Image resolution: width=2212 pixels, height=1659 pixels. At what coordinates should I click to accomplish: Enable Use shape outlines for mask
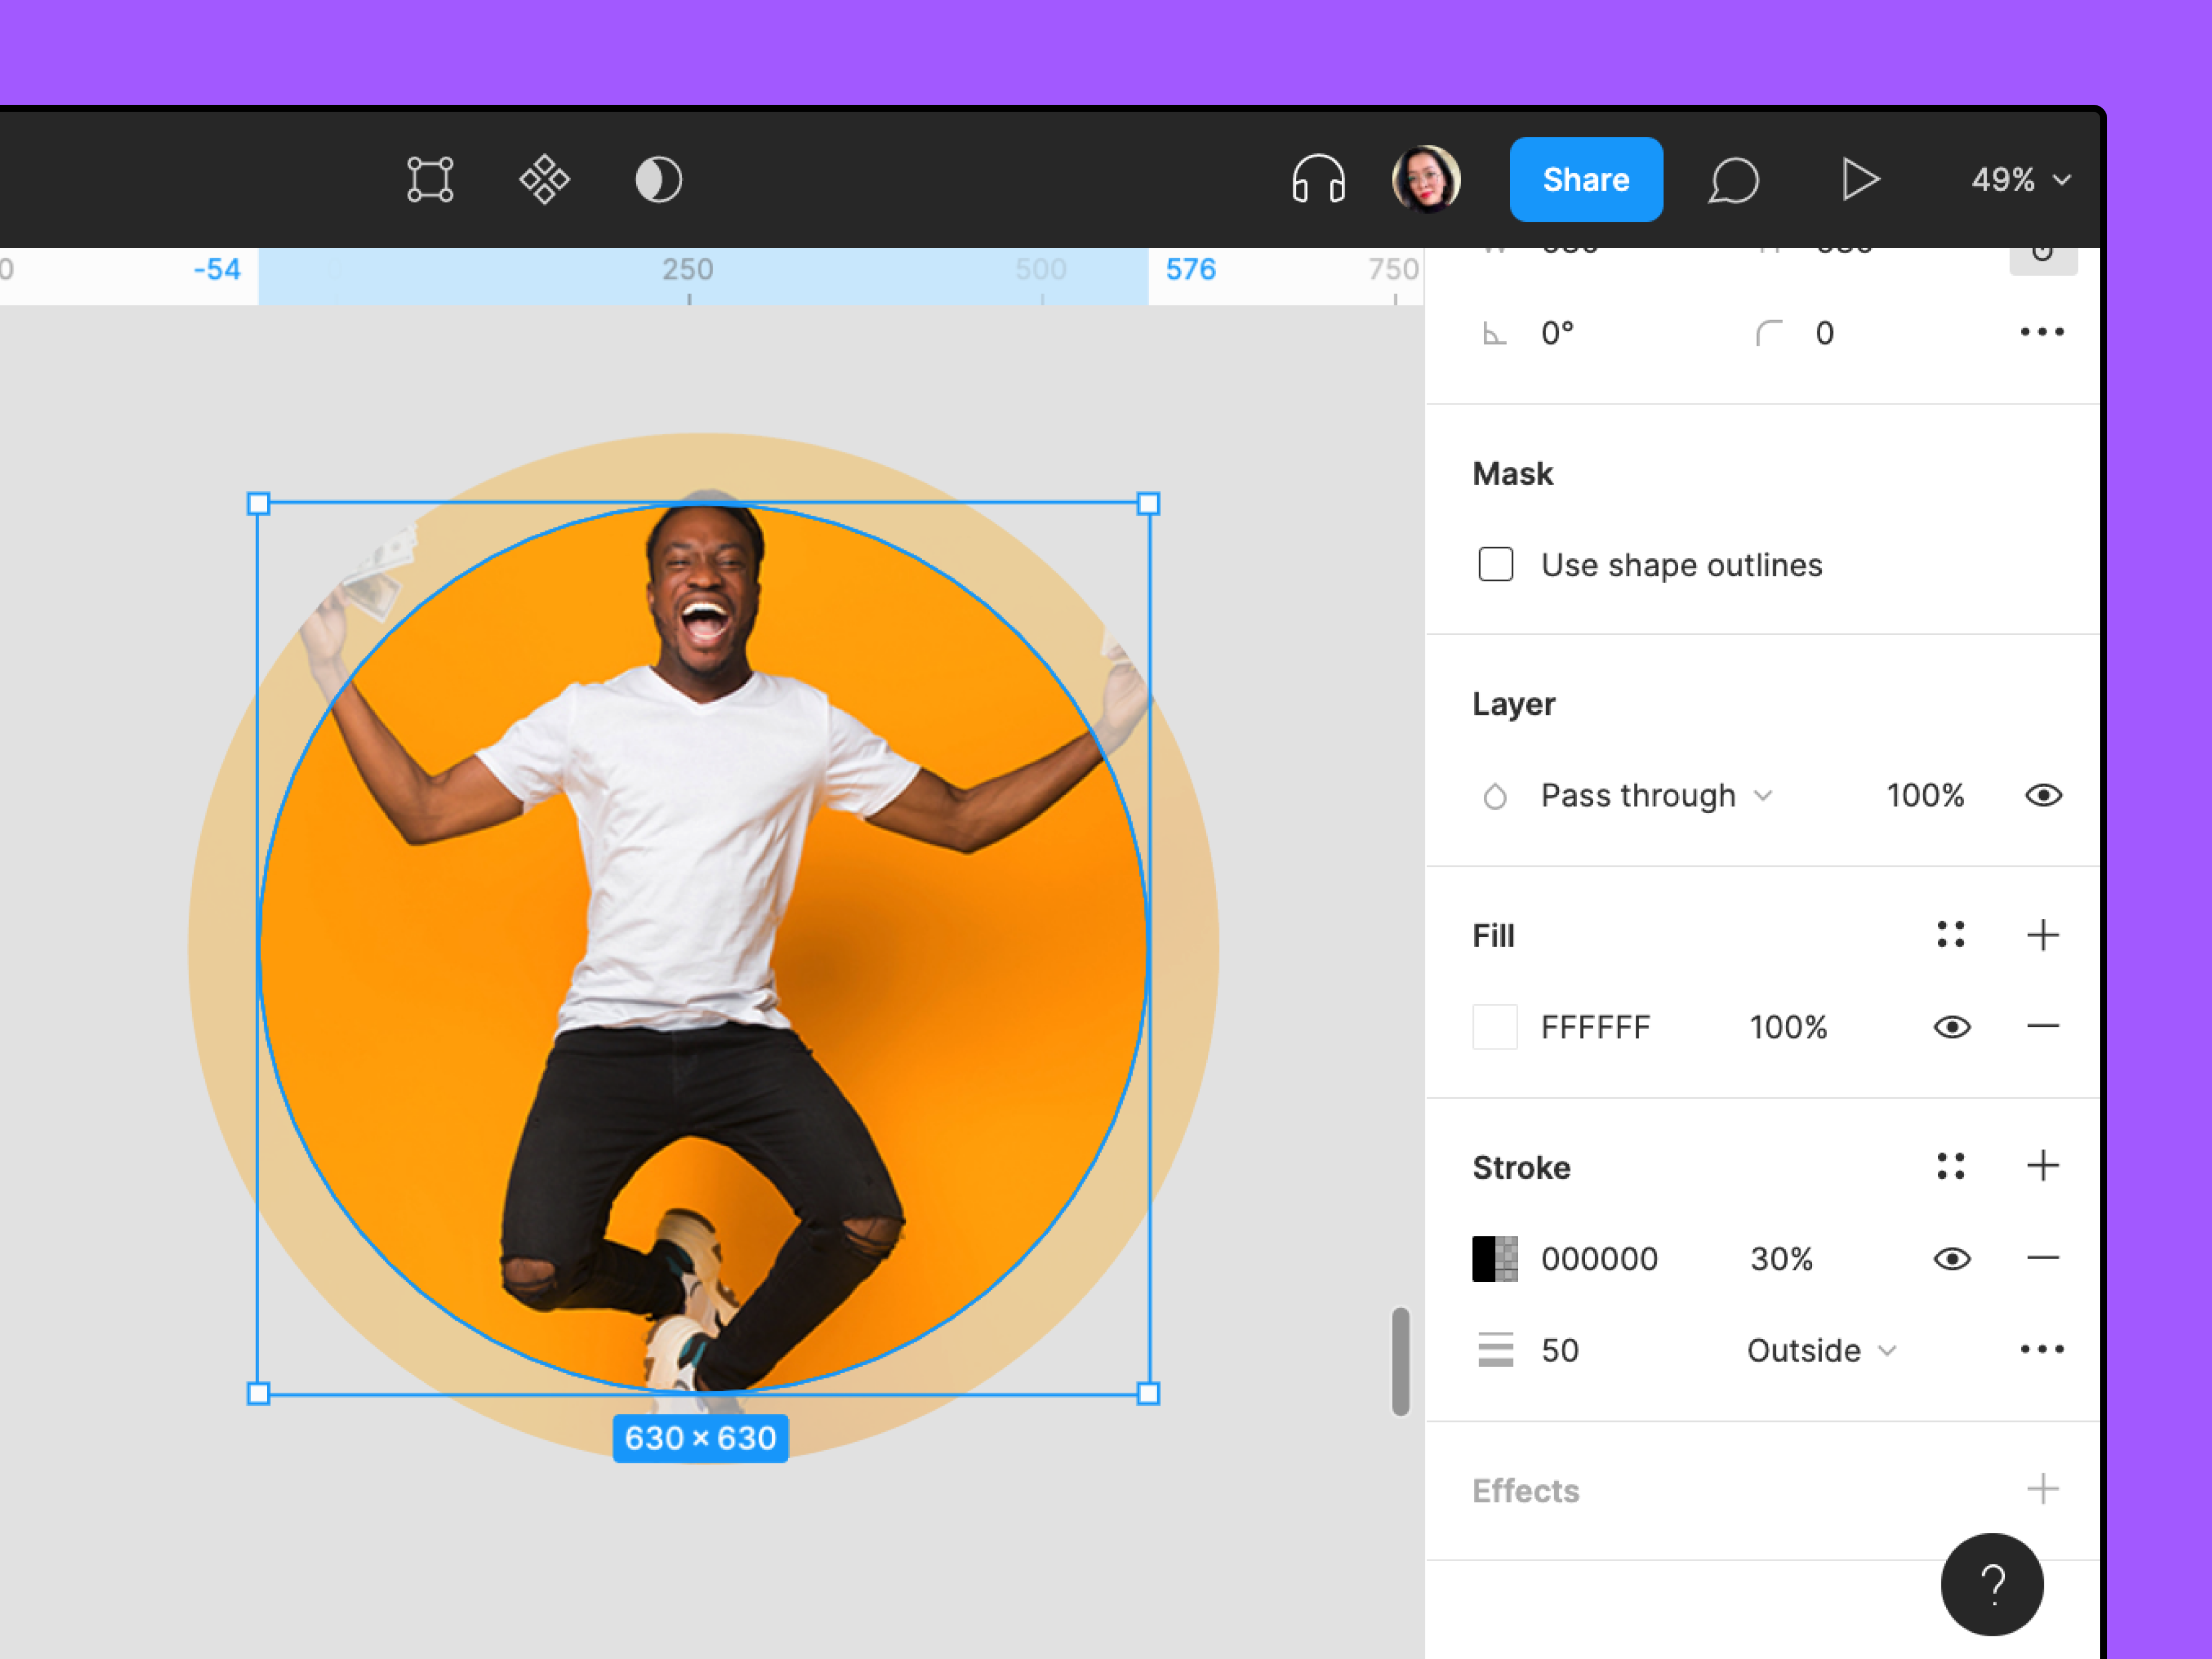[x=1495, y=564]
